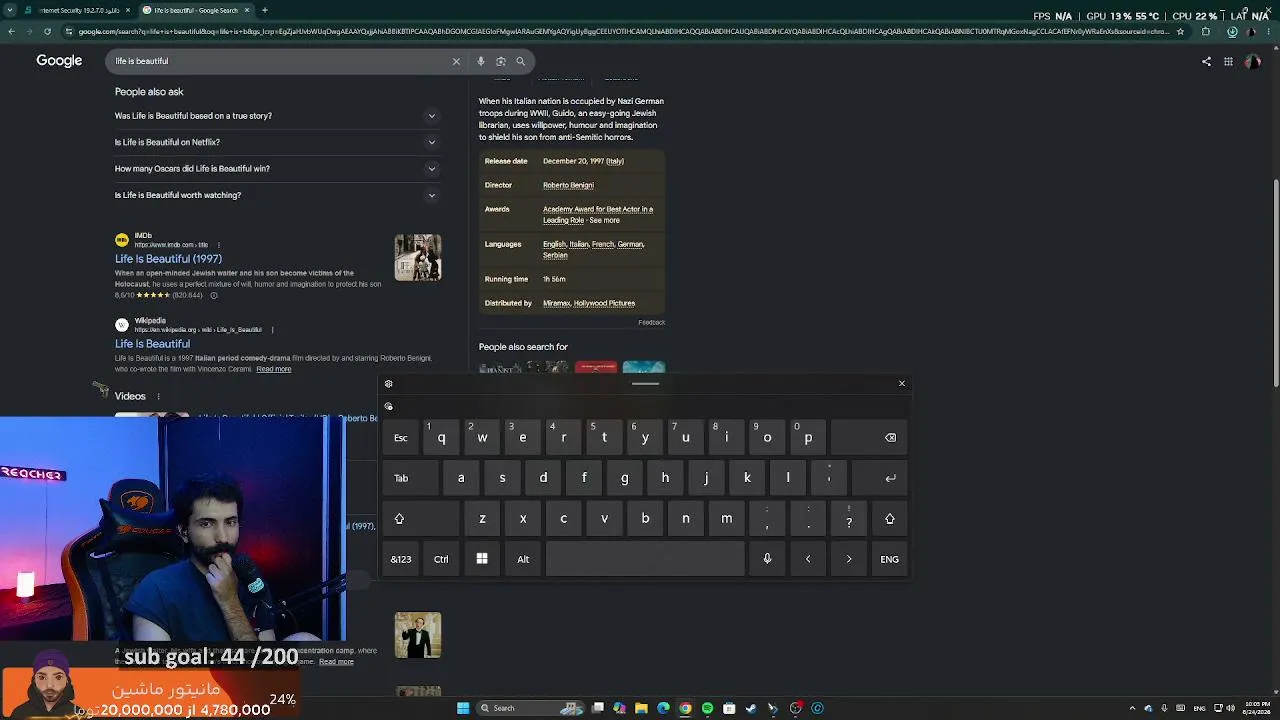Open 'Life Is Beautiful (1997)' IMDb link

pyautogui.click(x=168, y=259)
